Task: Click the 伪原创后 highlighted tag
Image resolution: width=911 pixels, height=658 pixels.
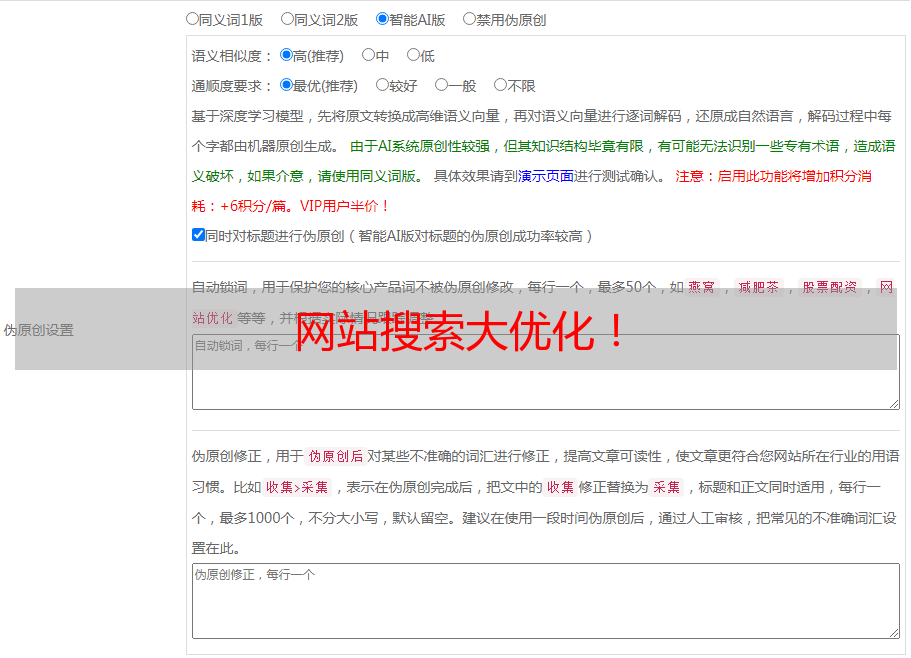Action: [335, 457]
